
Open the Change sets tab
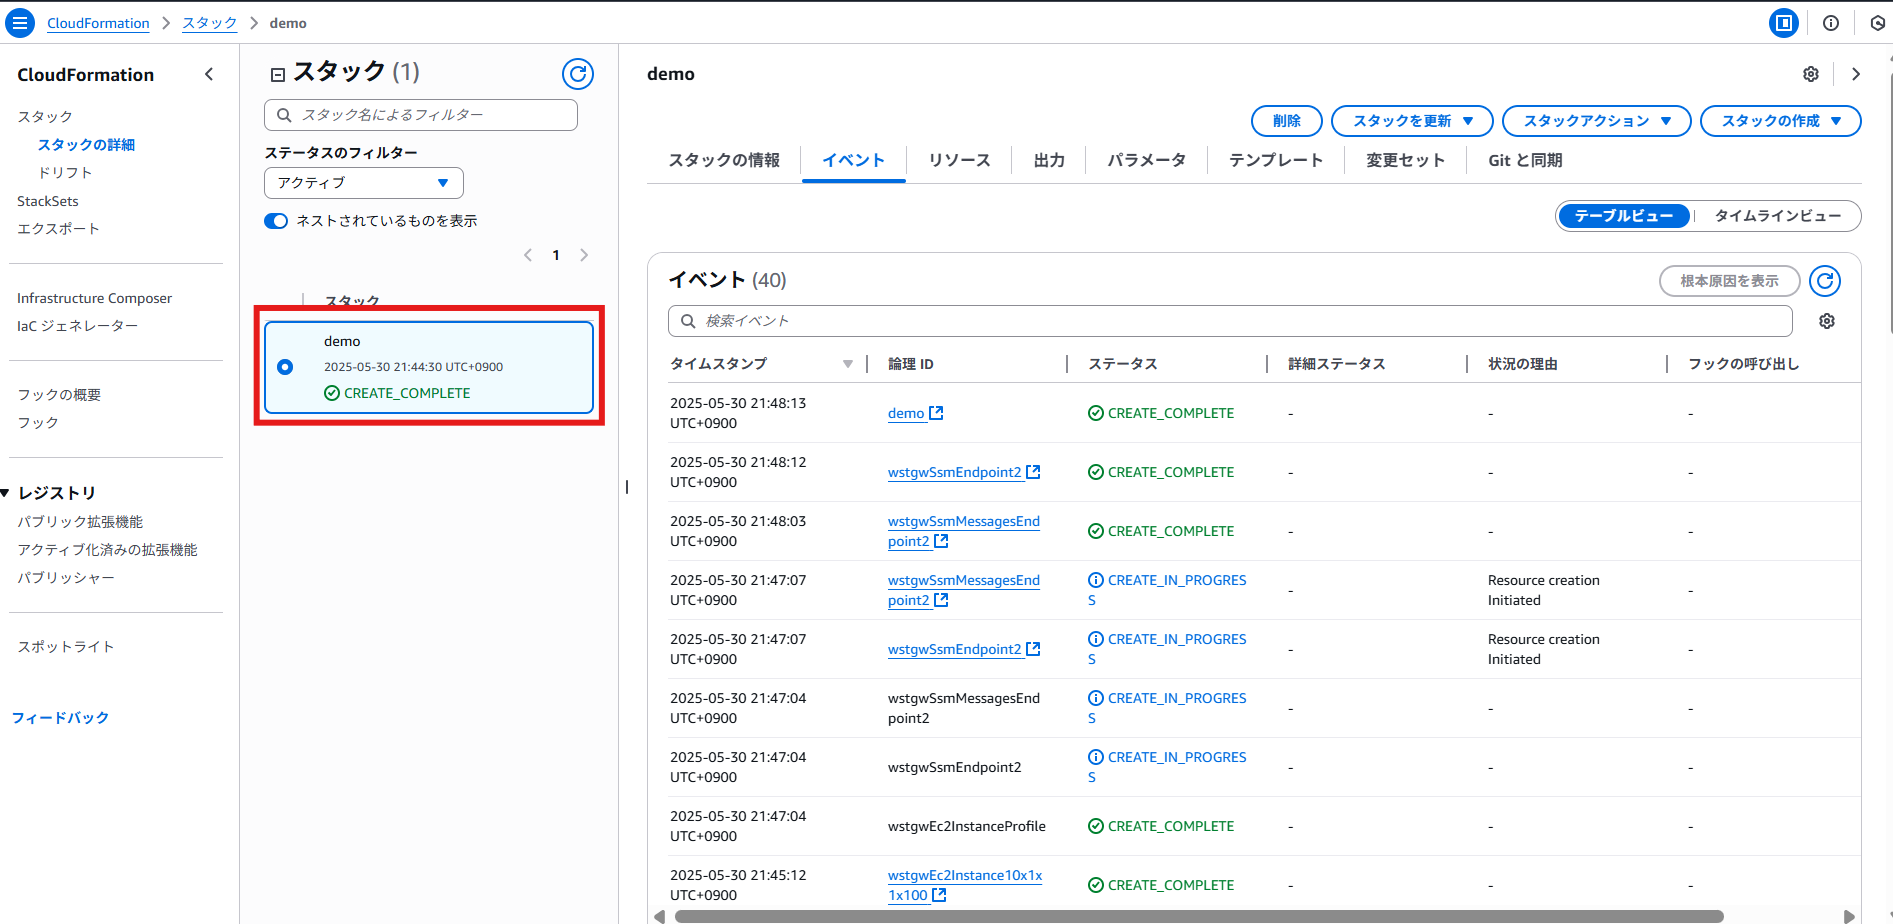coord(1405,160)
